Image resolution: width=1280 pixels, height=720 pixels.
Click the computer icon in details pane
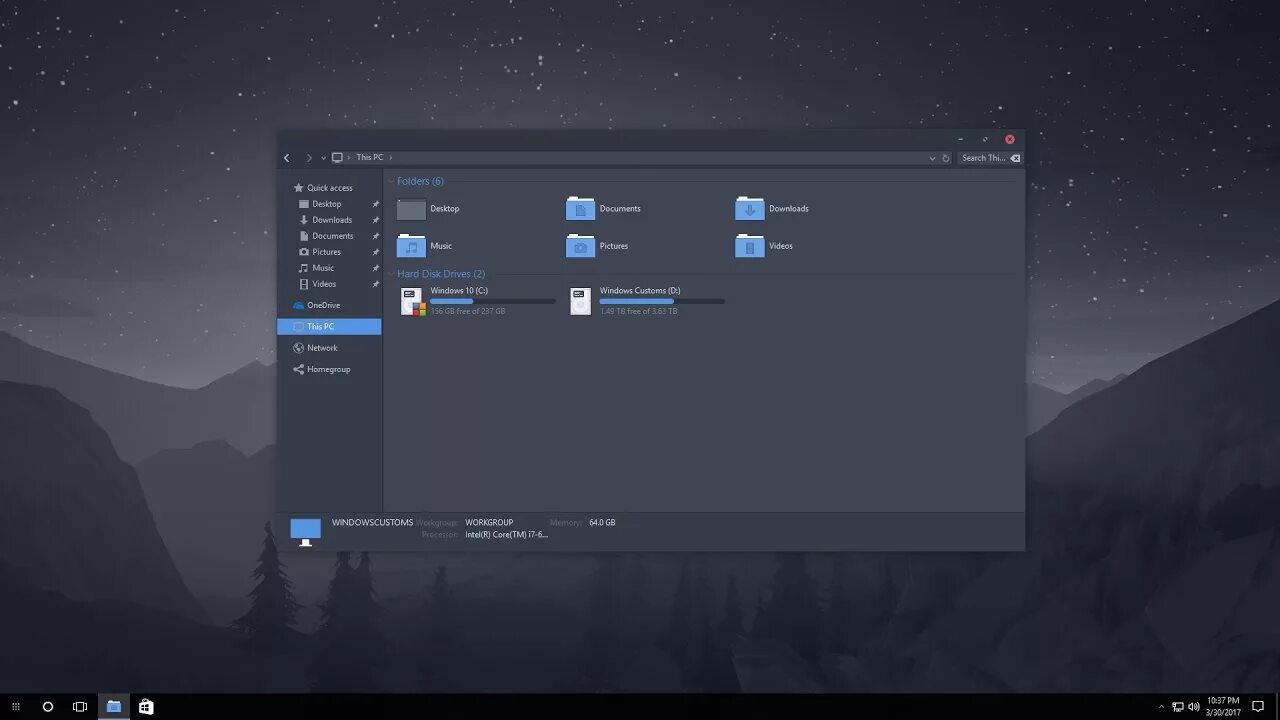(x=306, y=531)
